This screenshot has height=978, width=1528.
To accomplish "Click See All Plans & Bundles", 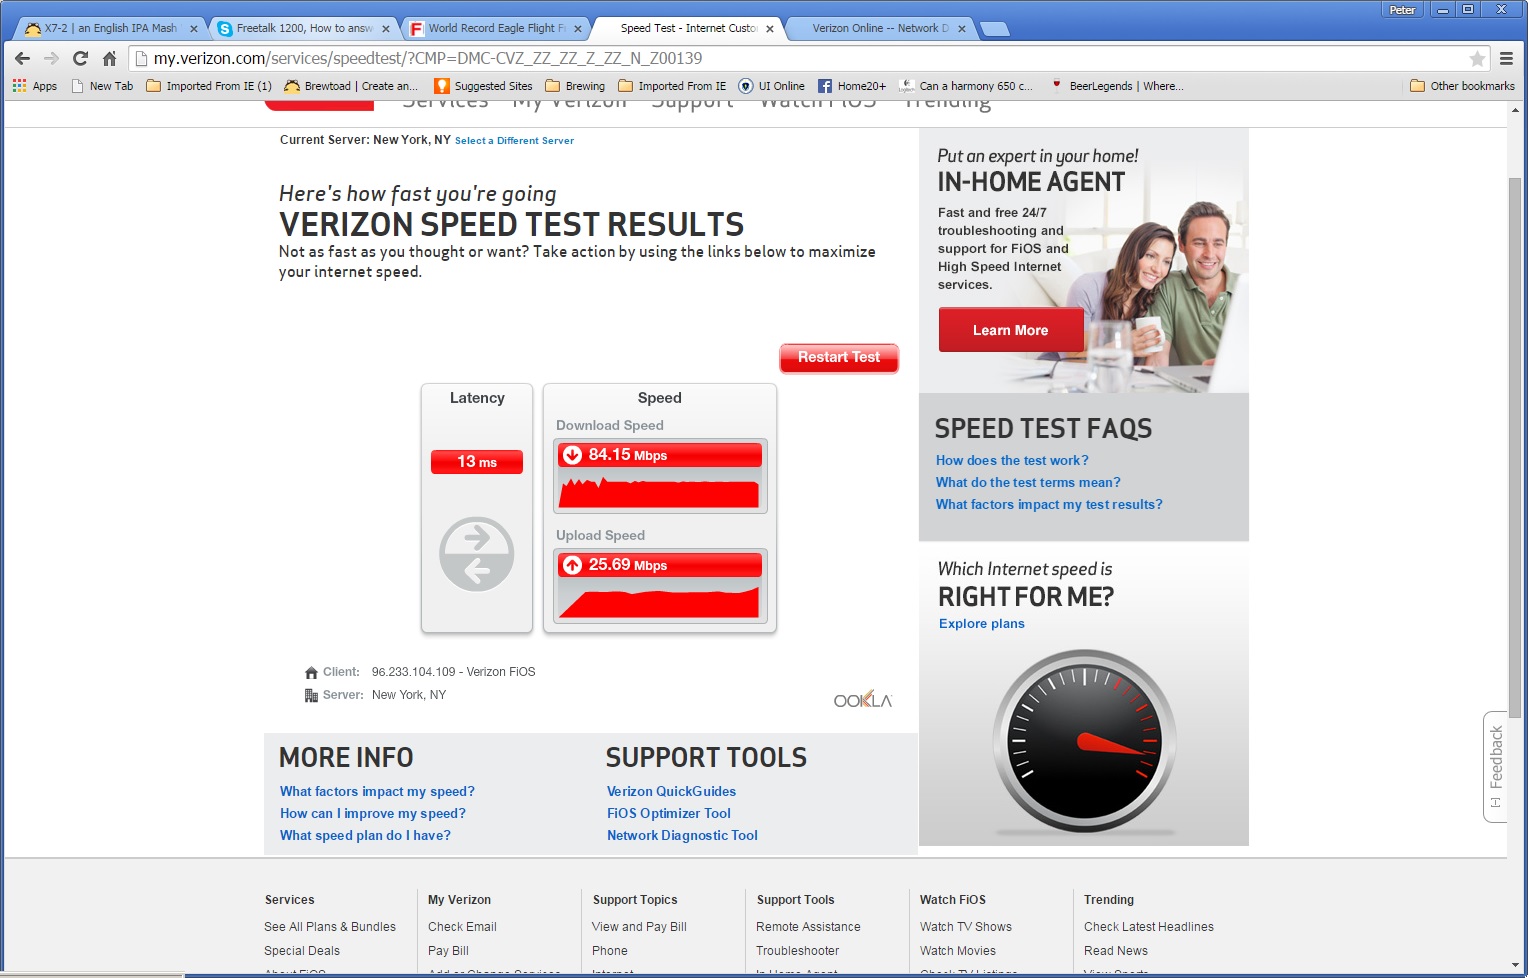I will [x=330, y=927].
